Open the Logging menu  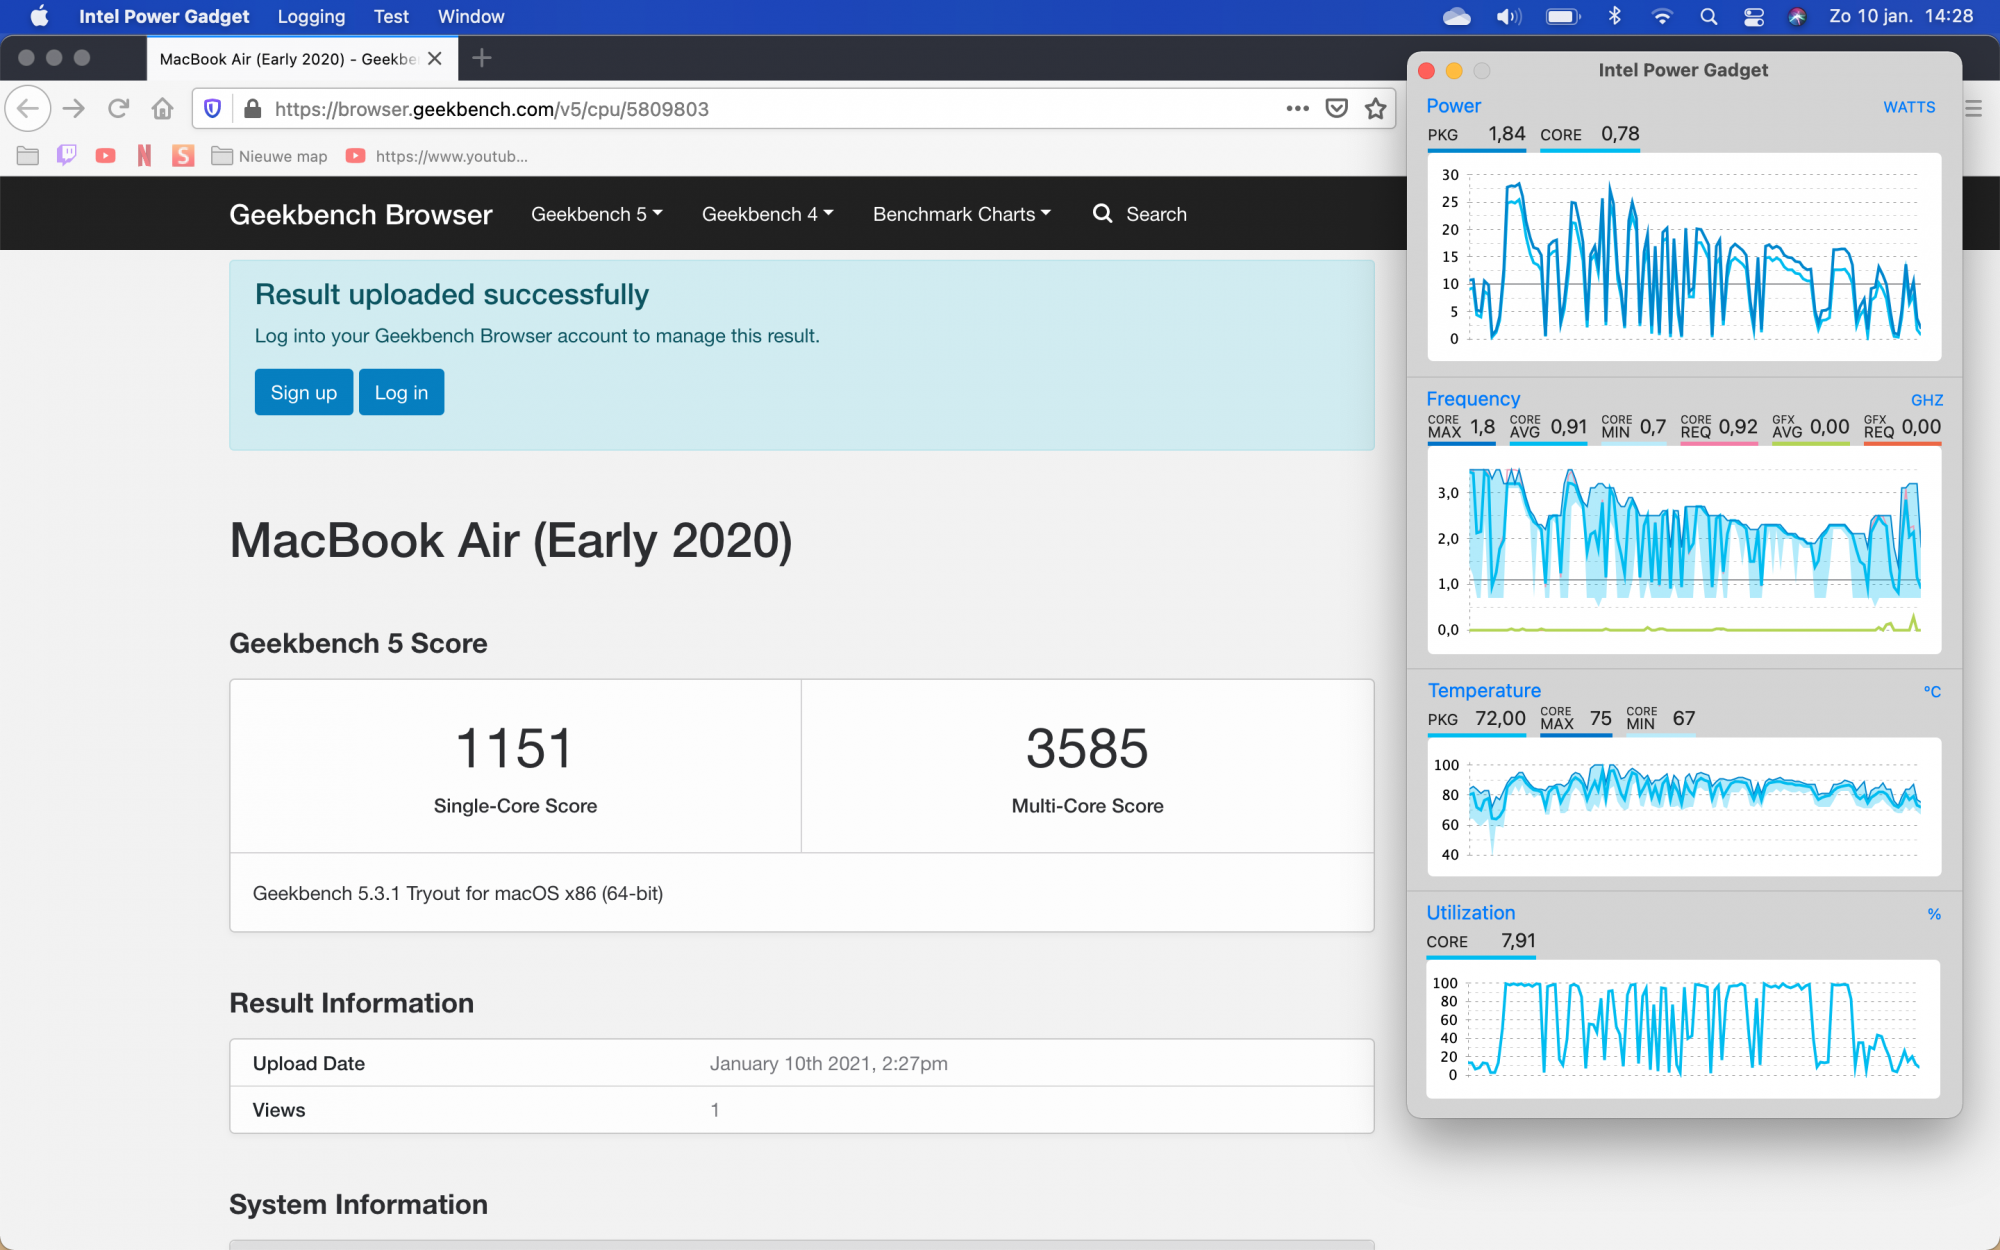[x=311, y=17]
